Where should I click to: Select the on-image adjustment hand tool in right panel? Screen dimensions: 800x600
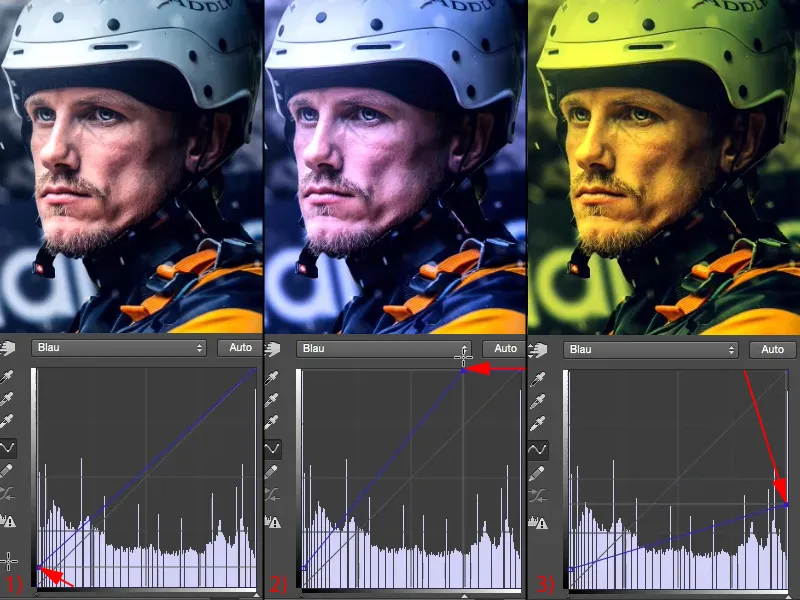point(538,351)
